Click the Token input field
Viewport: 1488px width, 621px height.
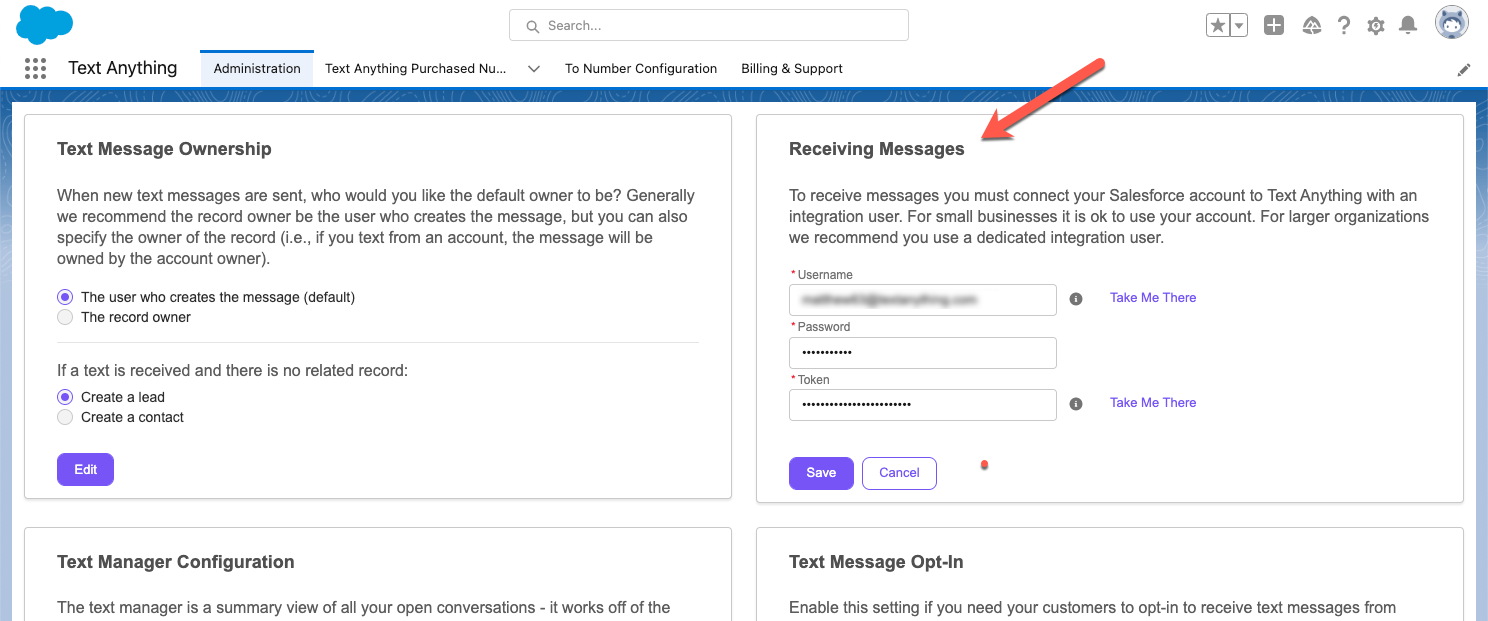pyautogui.click(x=923, y=405)
